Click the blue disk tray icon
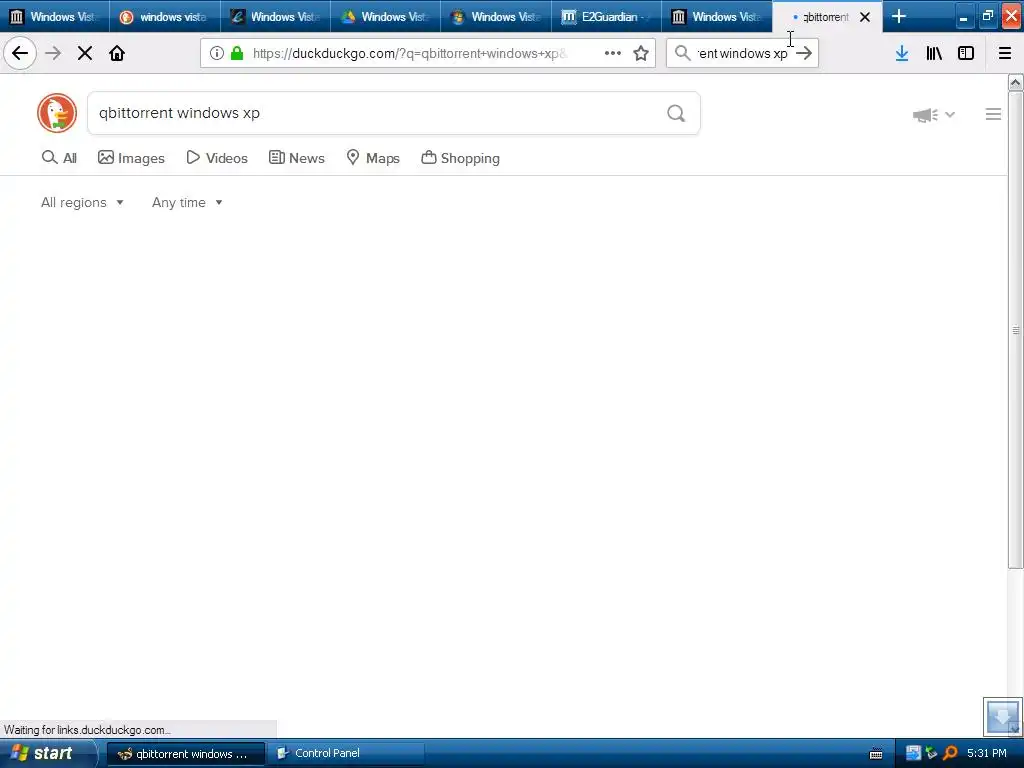1024x768 pixels. tap(913, 754)
